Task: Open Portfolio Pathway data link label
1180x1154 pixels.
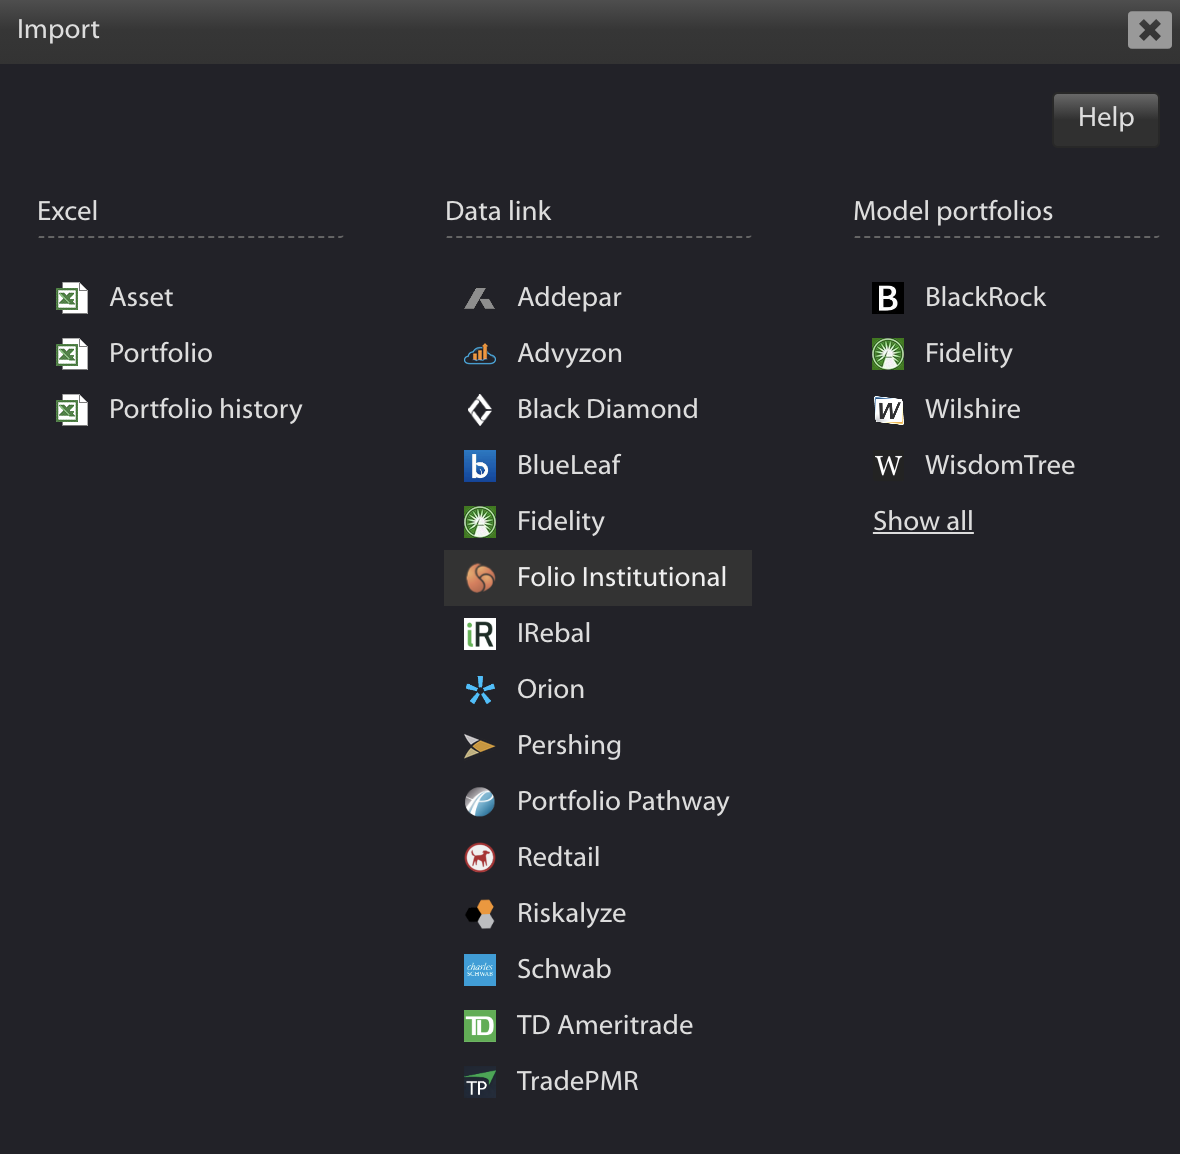Action: tap(623, 801)
